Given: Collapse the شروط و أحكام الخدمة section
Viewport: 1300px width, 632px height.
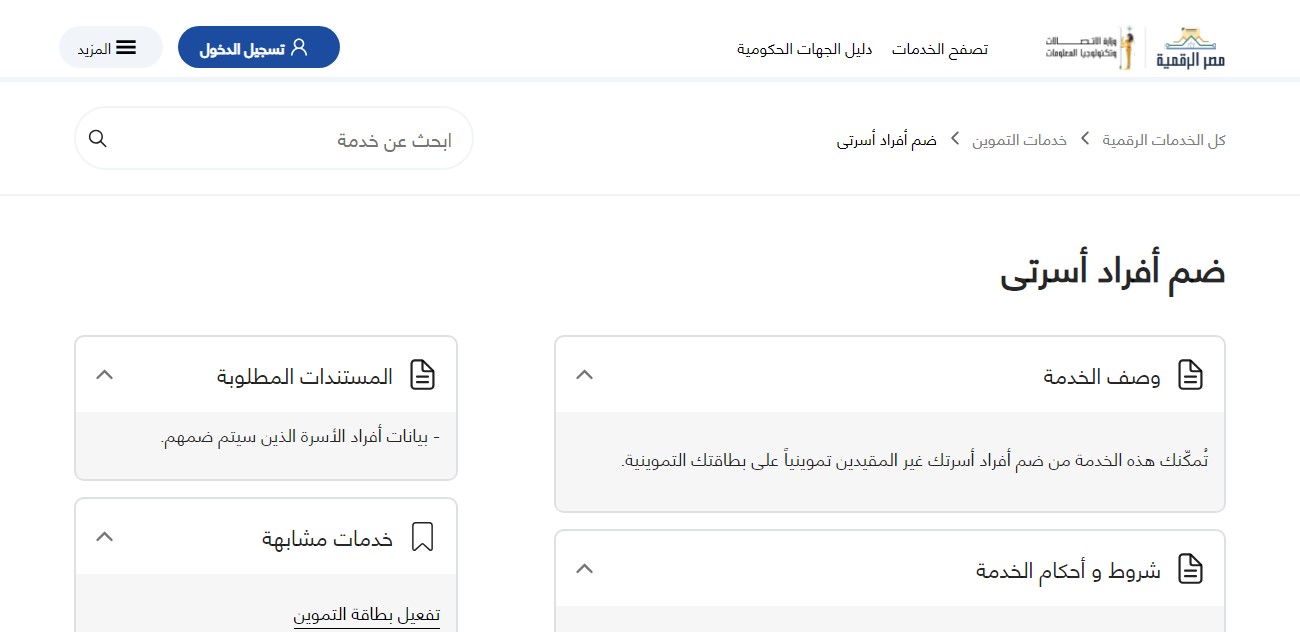Looking at the screenshot, I should pyautogui.click(x=585, y=569).
